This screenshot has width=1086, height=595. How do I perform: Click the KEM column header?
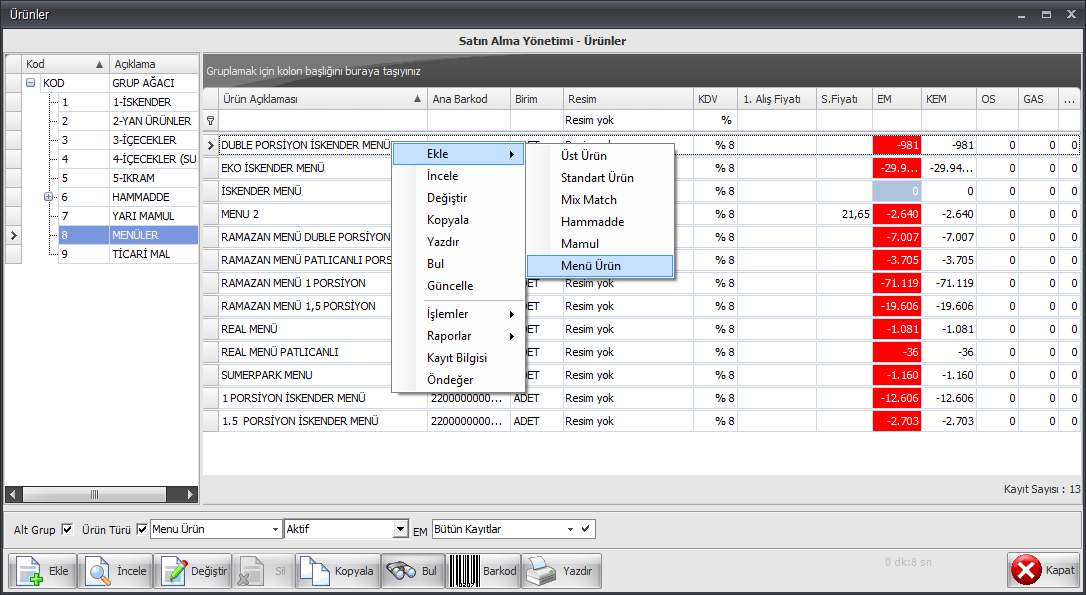coord(949,99)
